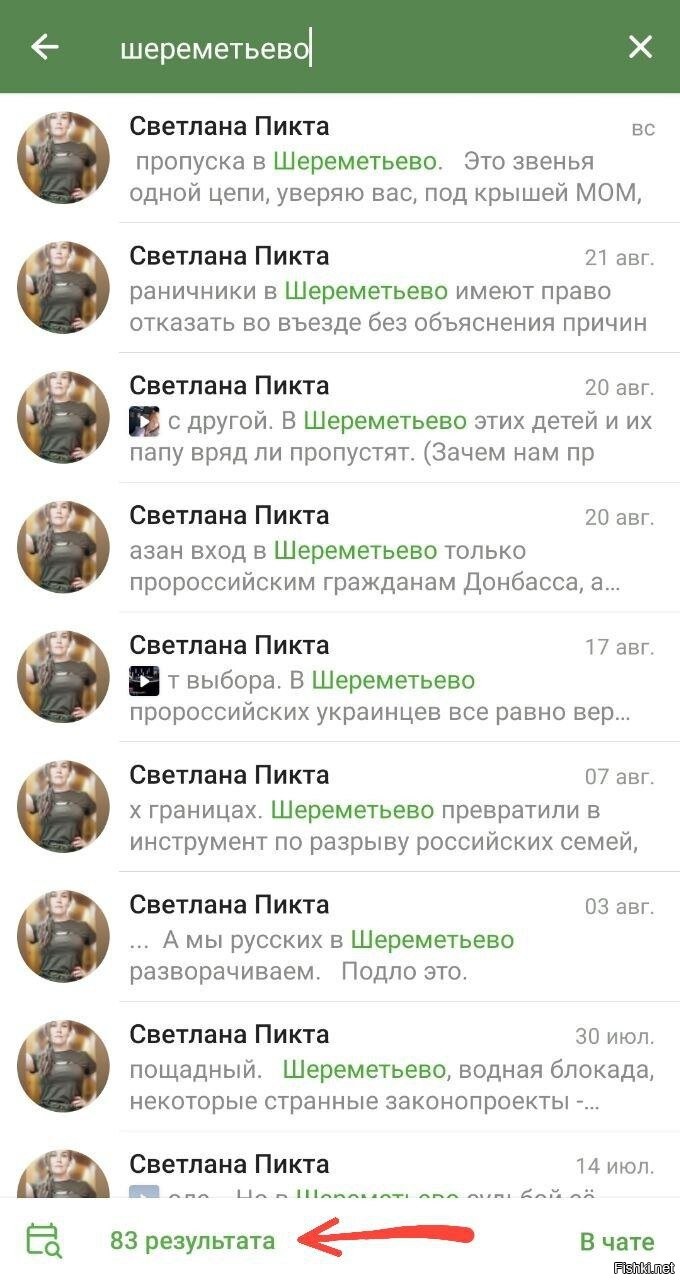The width and height of the screenshot is (680, 1280).
Task: Open result "пророссийским гражданам Донбасса"
Action: [340, 548]
